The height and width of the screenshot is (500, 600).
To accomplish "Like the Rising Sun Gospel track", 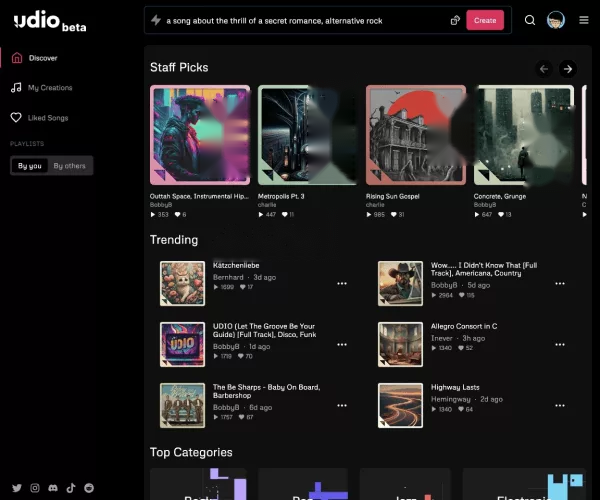I will (x=393, y=215).
